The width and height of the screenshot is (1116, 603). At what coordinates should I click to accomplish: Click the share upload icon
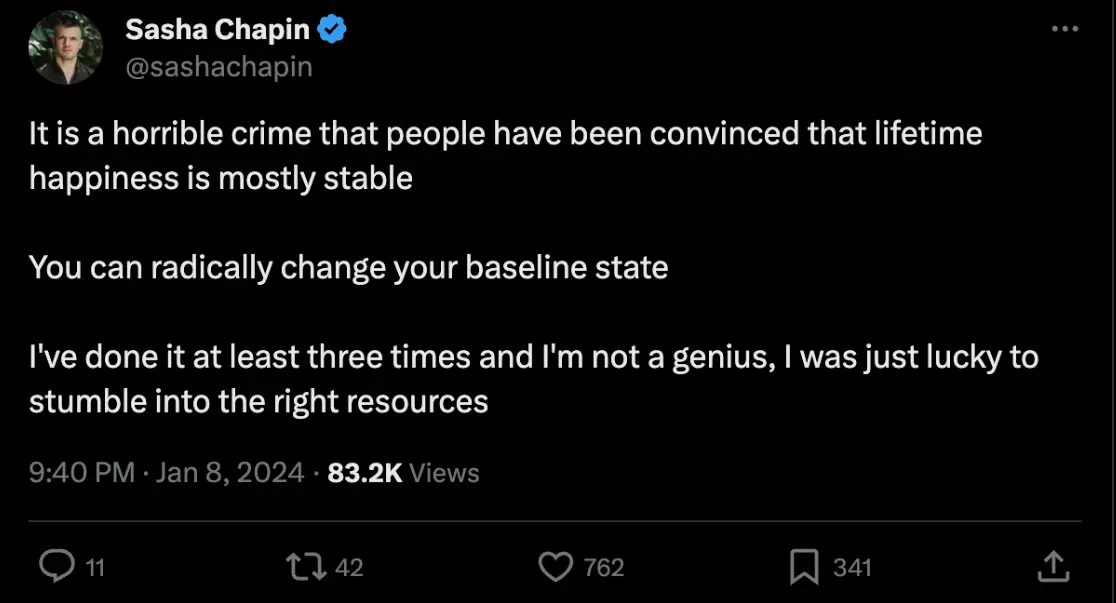(x=1052, y=567)
